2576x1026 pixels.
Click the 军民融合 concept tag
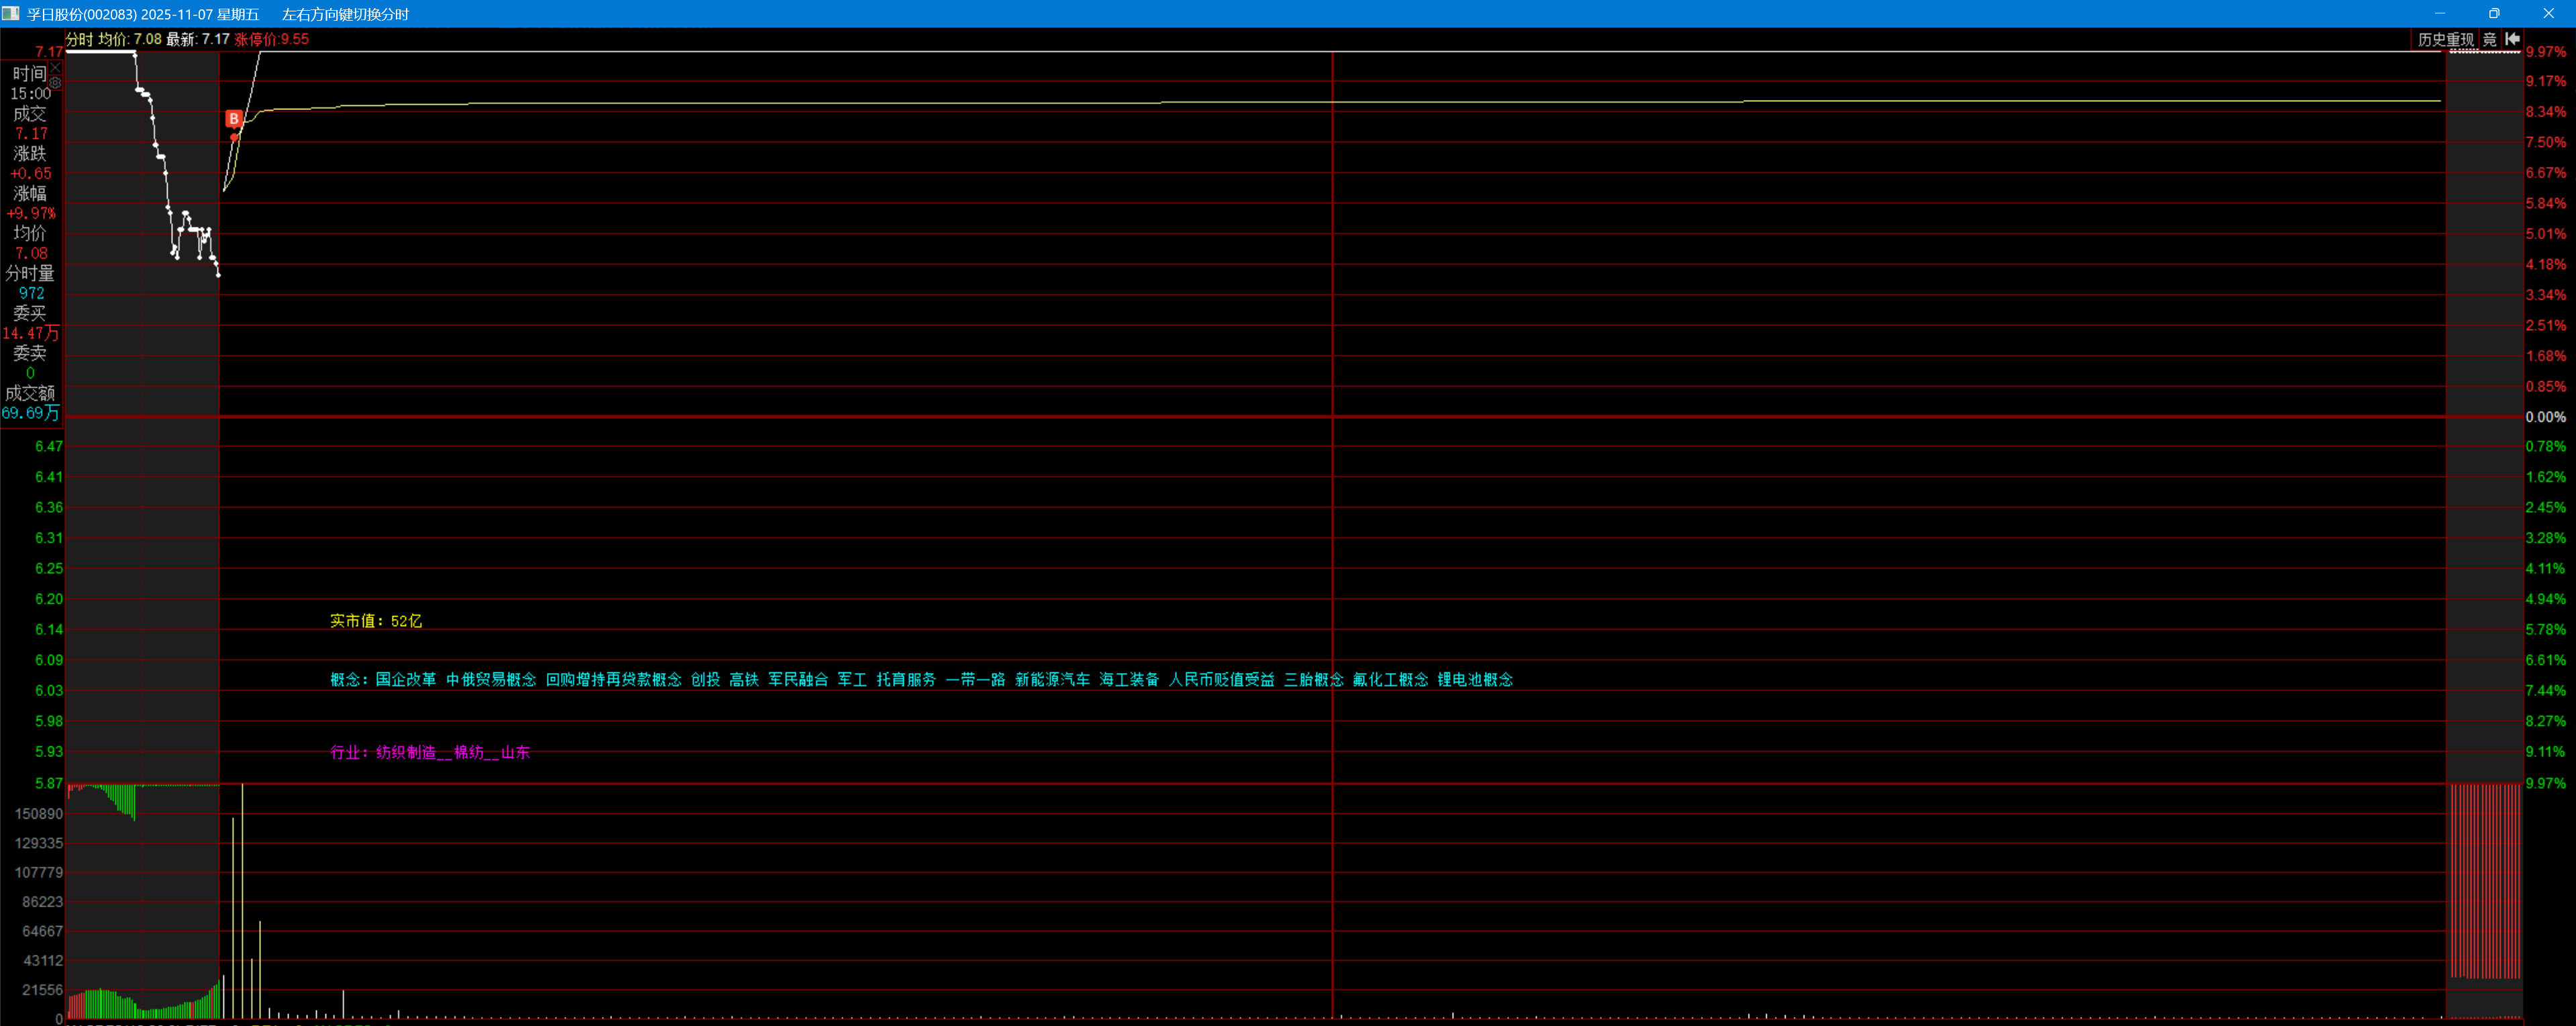coord(798,680)
